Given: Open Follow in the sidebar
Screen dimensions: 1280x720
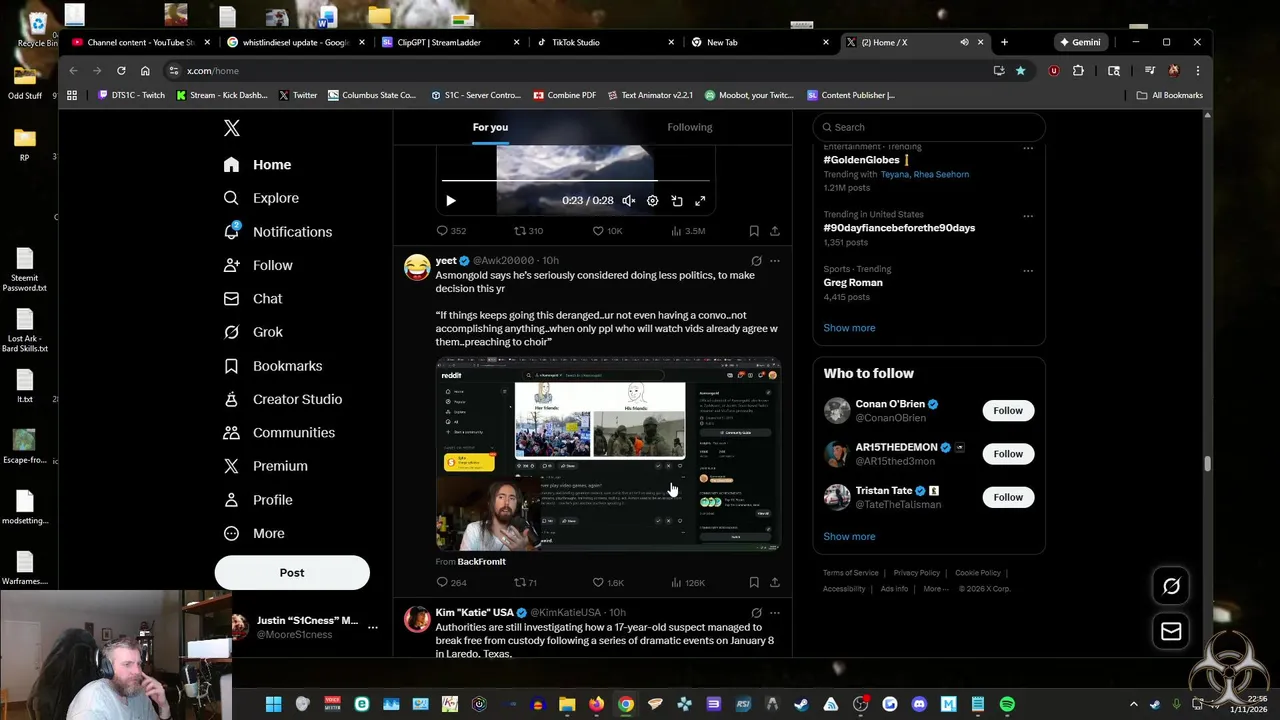Looking at the screenshot, I should click(259, 265).
